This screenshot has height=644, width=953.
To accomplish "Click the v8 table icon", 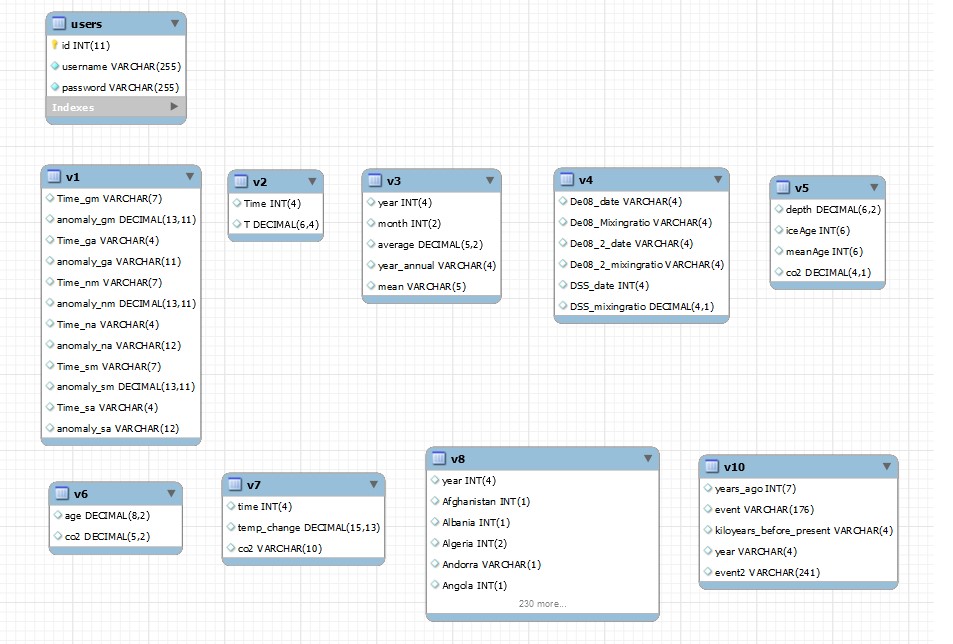I will pos(439,459).
